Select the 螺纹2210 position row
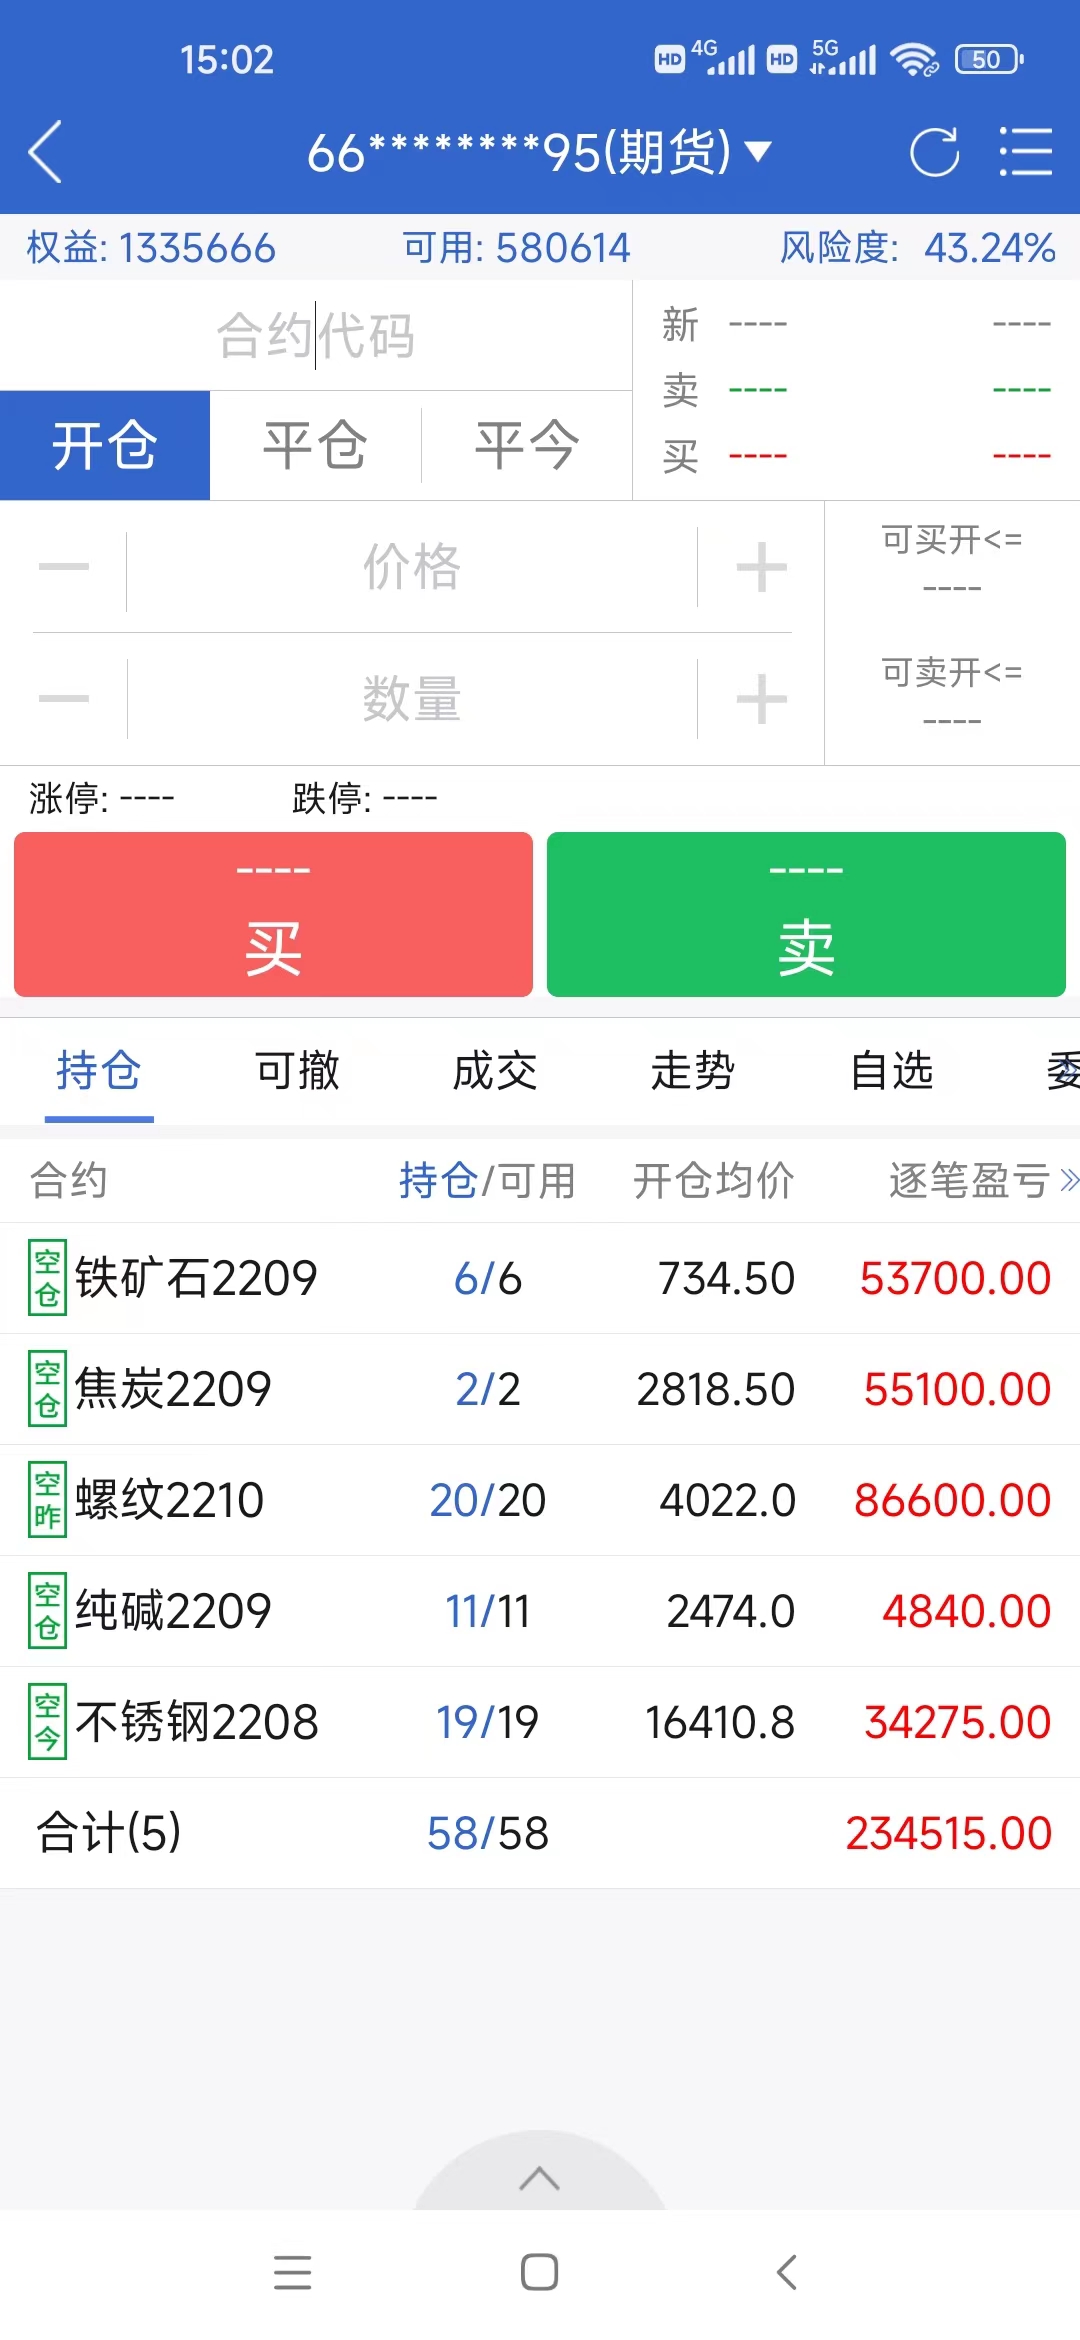Image resolution: width=1080 pixels, height=2340 pixels. [x=540, y=1500]
